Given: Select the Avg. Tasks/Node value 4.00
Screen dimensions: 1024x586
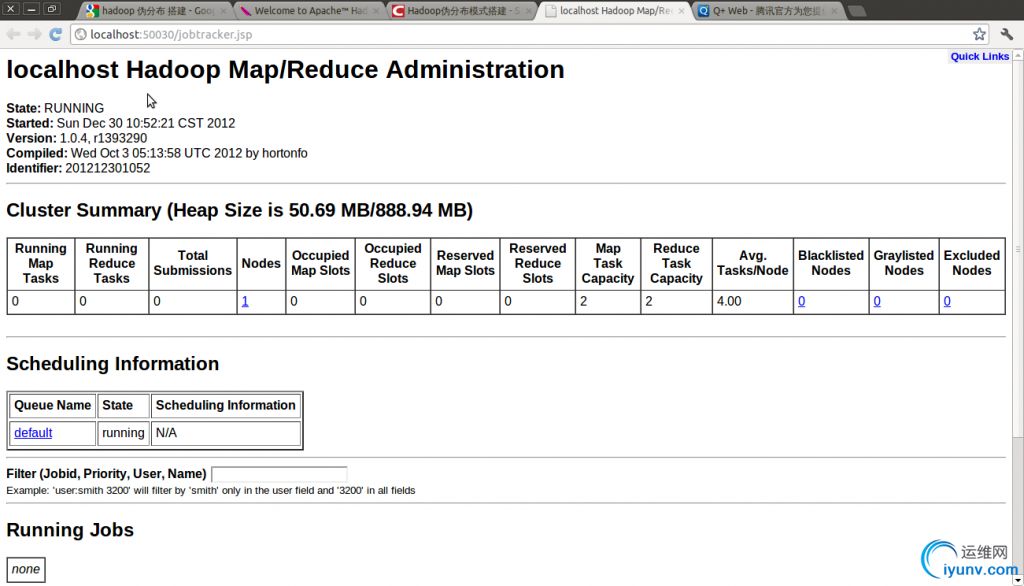Looking at the screenshot, I should coord(729,301).
